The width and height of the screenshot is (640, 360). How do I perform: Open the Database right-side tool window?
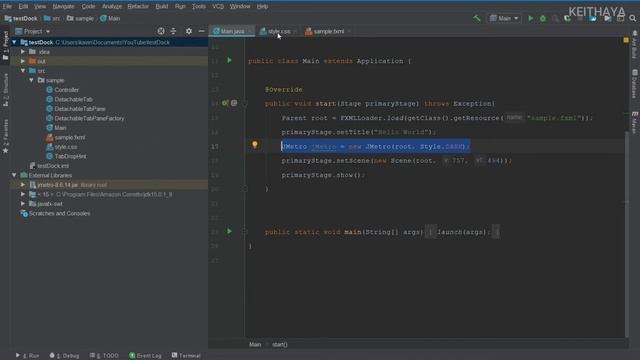634,84
